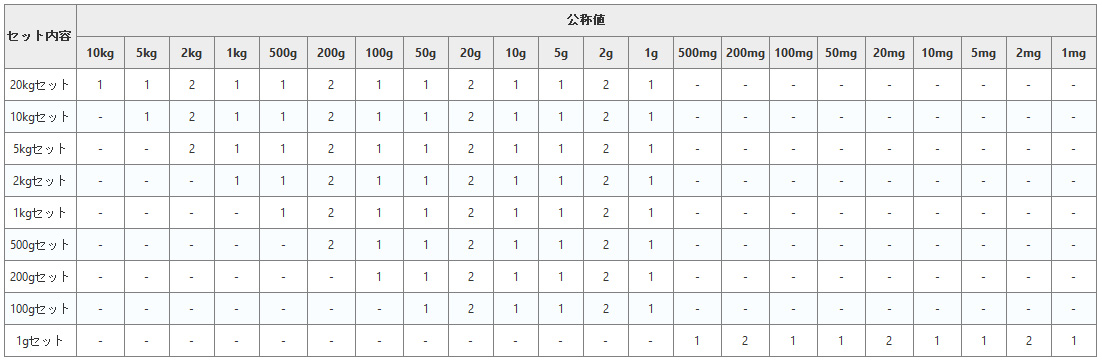
Task: Click the 1kgセット row label
Action: (x=40, y=213)
